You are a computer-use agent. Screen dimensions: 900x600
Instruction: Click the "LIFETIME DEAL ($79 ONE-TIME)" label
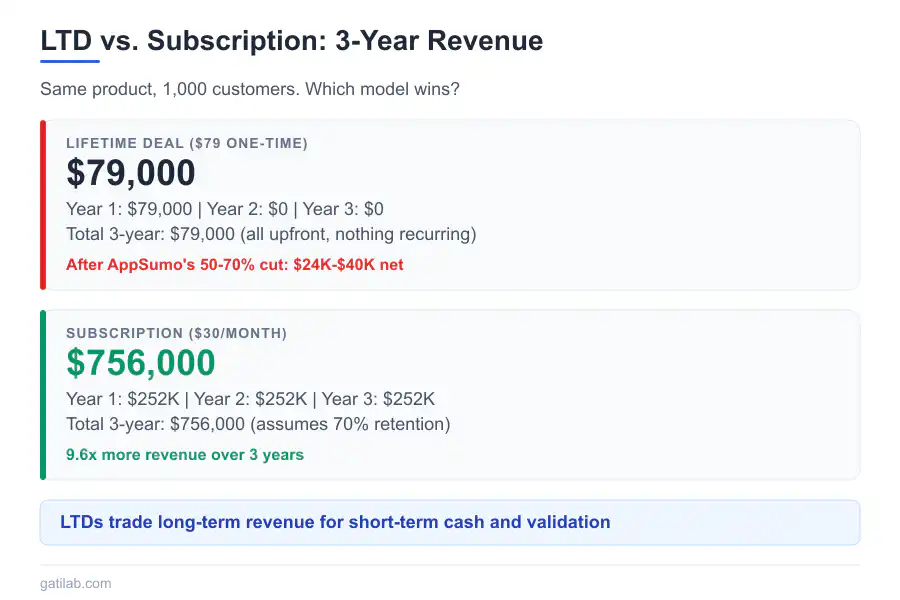coord(187,144)
